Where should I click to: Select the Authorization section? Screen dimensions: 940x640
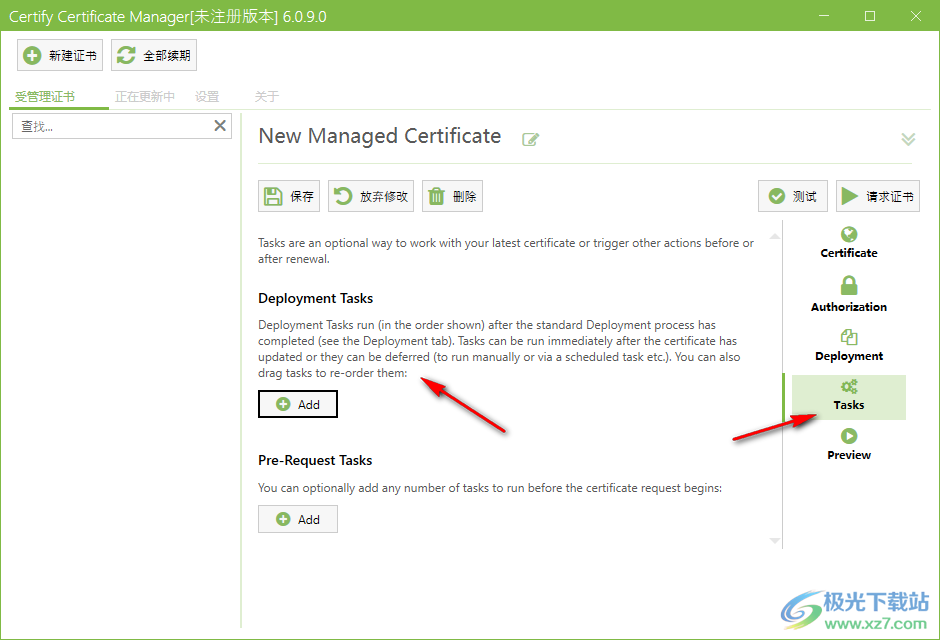click(849, 294)
